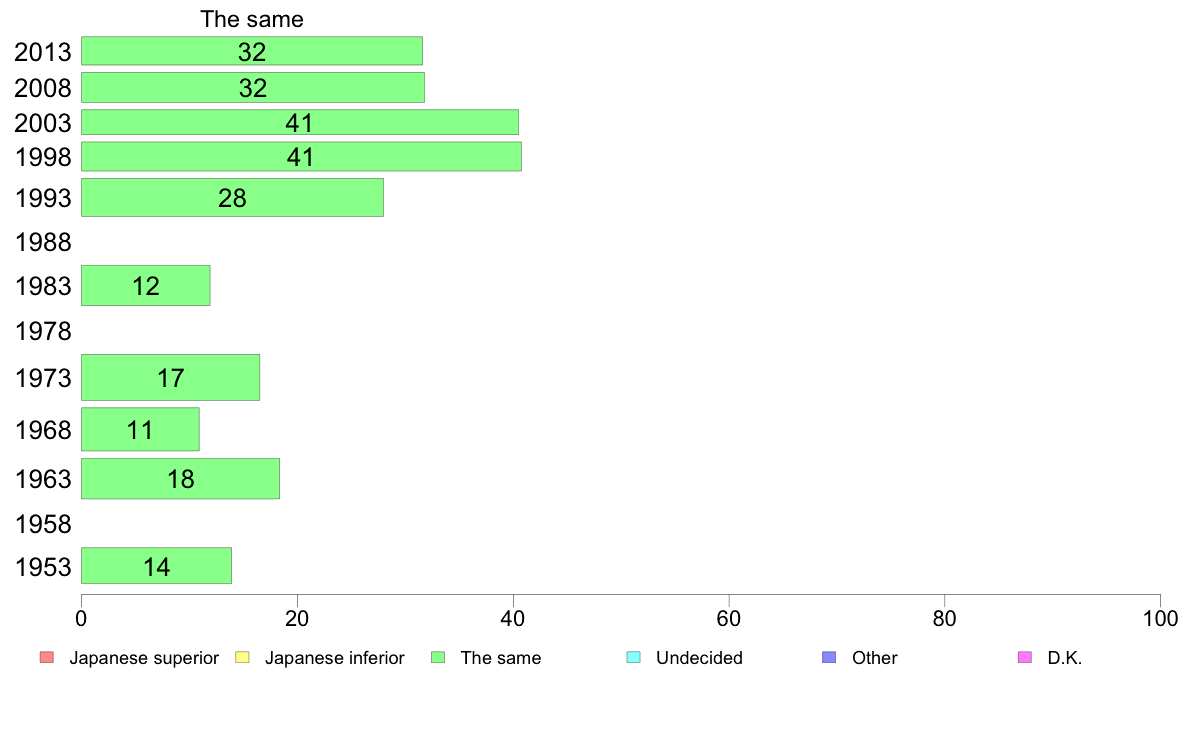The image size is (1188, 736).
Task: Select the 2013 bar showing 32
Action: click(252, 51)
